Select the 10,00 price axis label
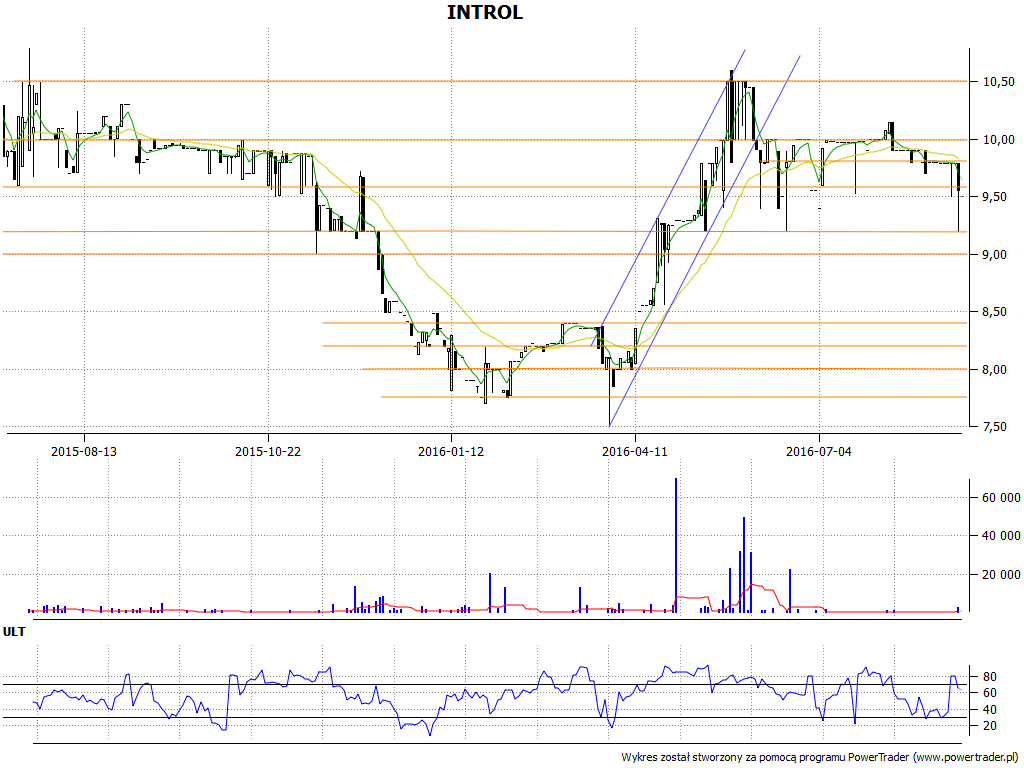The height and width of the screenshot is (768, 1024). coord(999,140)
